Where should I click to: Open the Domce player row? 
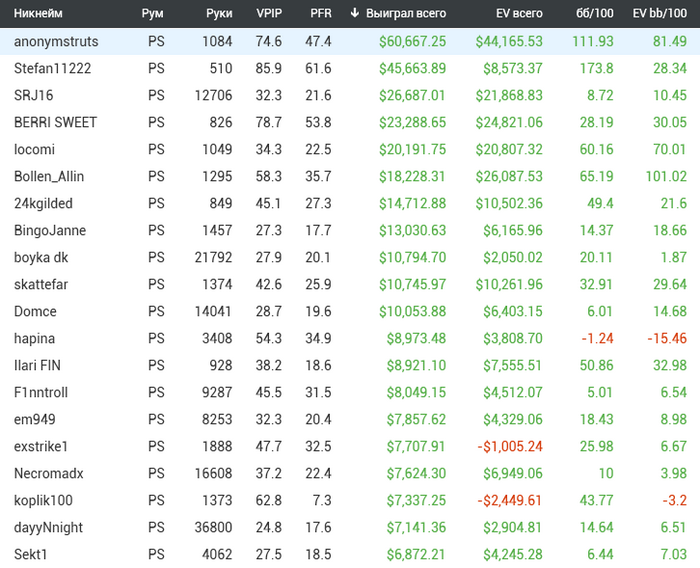pos(350,311)
